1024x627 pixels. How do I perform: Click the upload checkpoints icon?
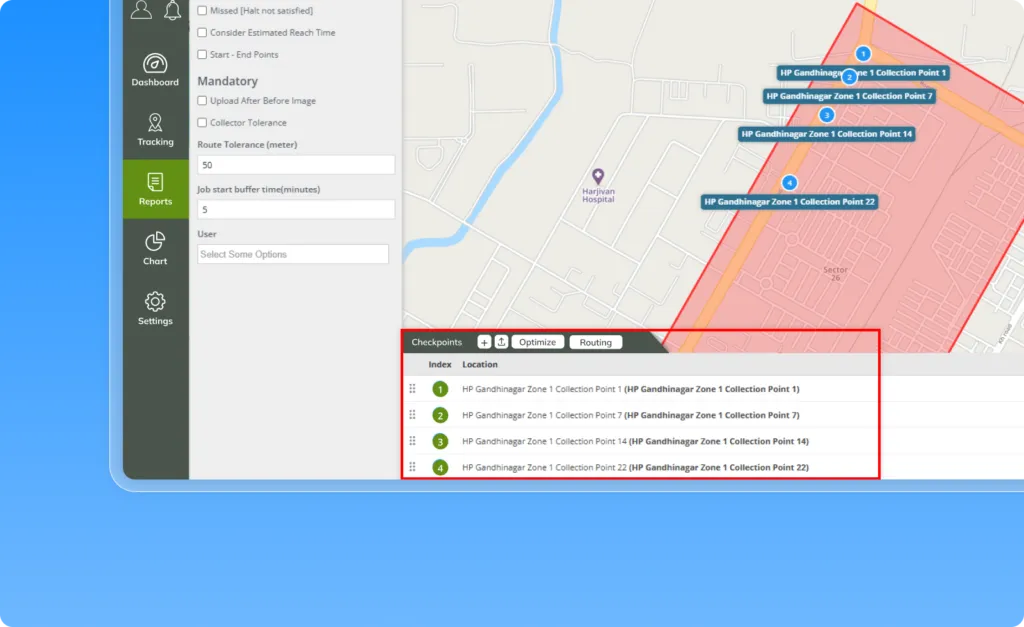[501, 342]
